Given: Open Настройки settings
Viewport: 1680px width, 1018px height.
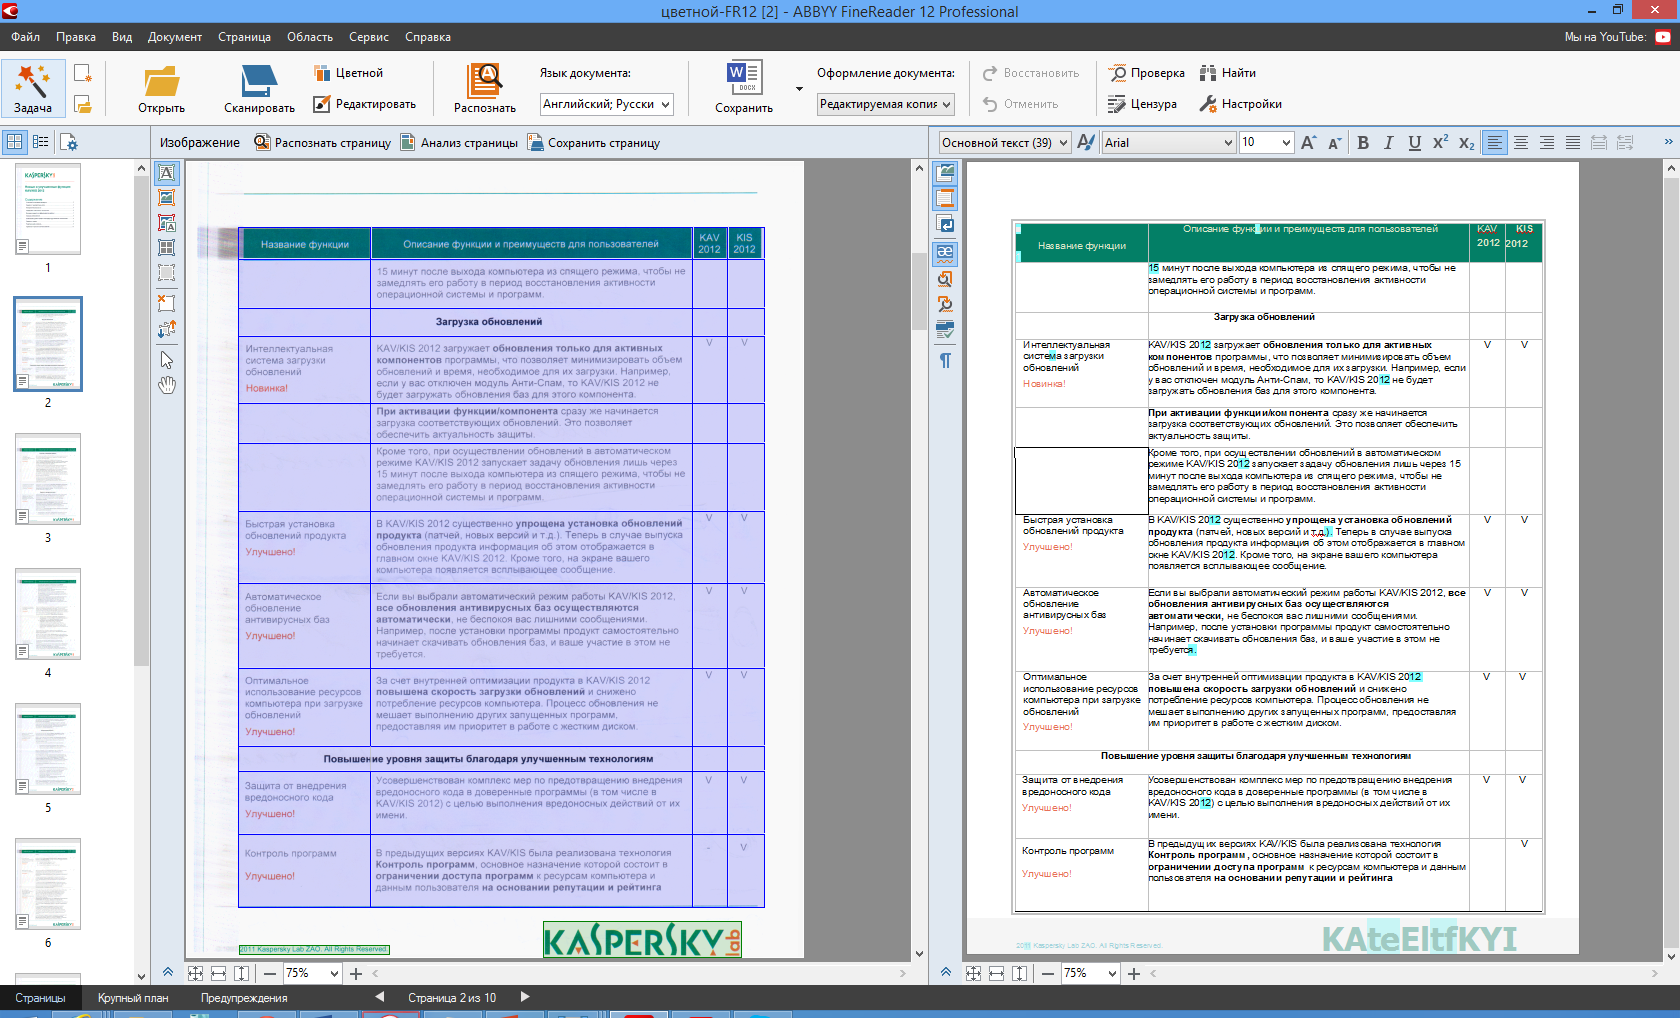Looking at the screenshot, I should pos(1240,104).
